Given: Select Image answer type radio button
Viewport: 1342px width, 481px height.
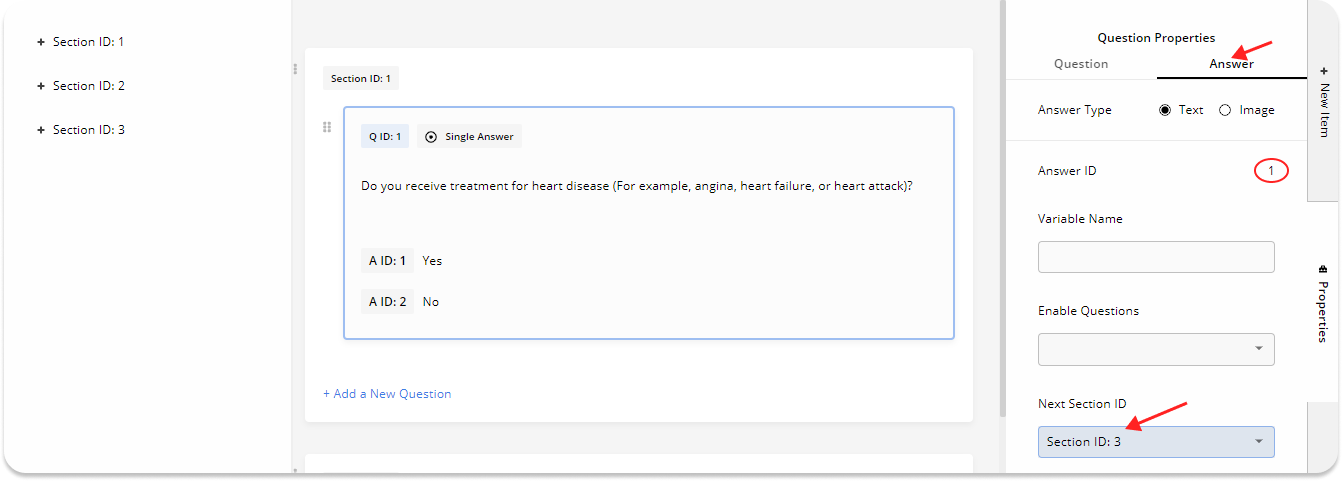Looking at the screenshot, I should (x=1225, y=110).
